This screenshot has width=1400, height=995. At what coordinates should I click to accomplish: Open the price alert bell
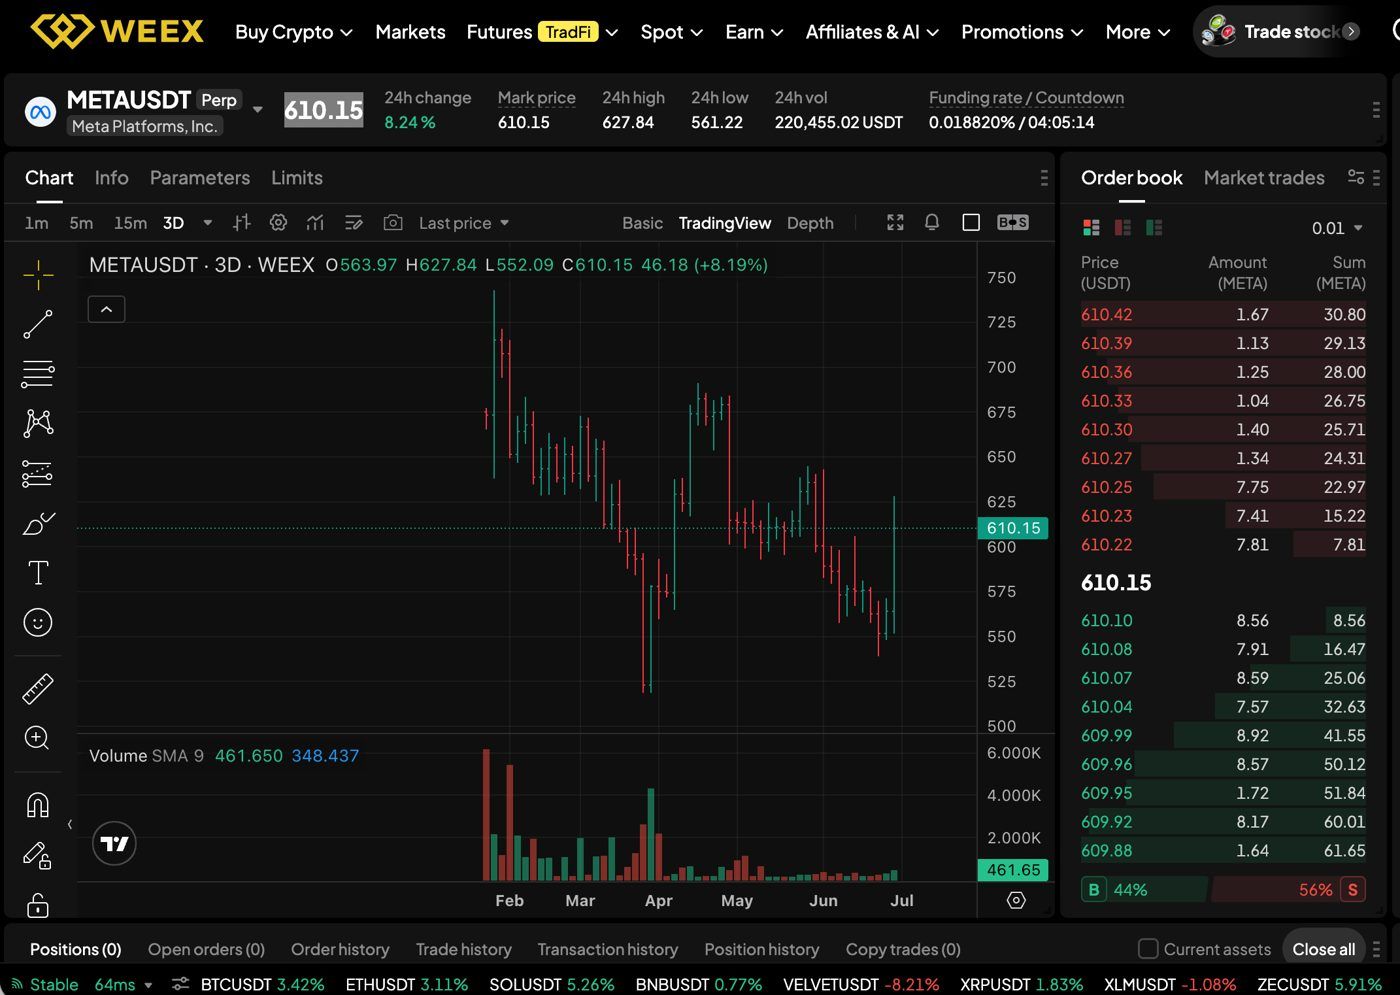click(932, 222)
